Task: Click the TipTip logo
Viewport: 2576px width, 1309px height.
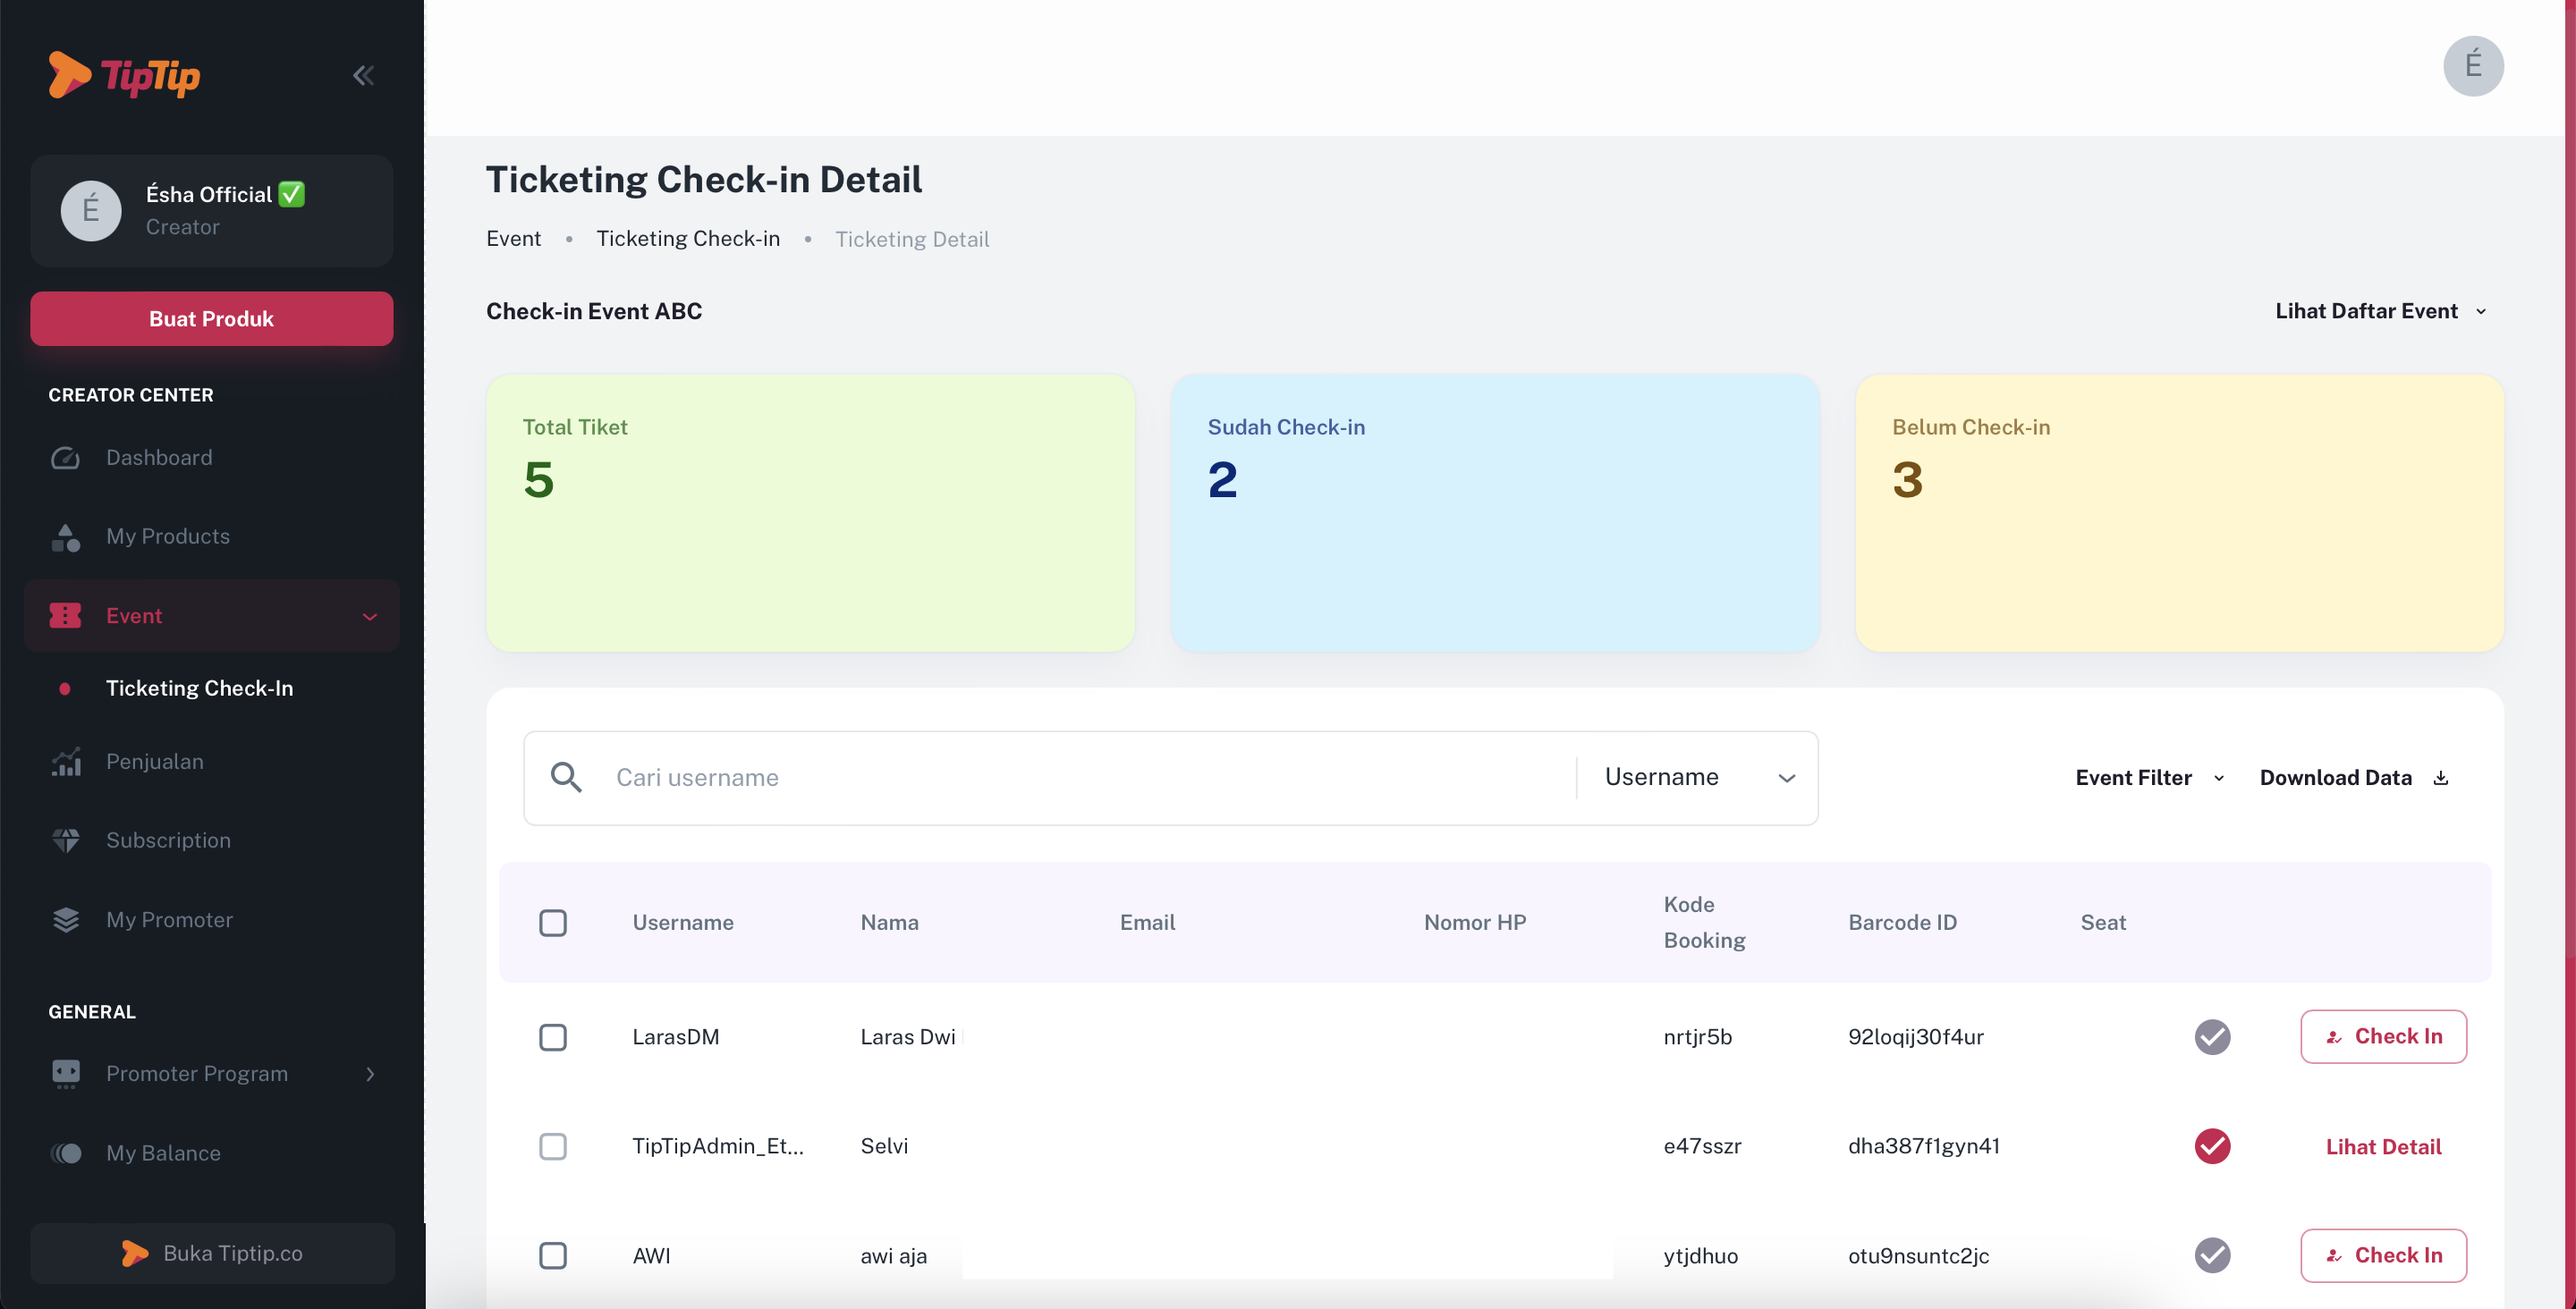Action: click(x=124, y=75)
